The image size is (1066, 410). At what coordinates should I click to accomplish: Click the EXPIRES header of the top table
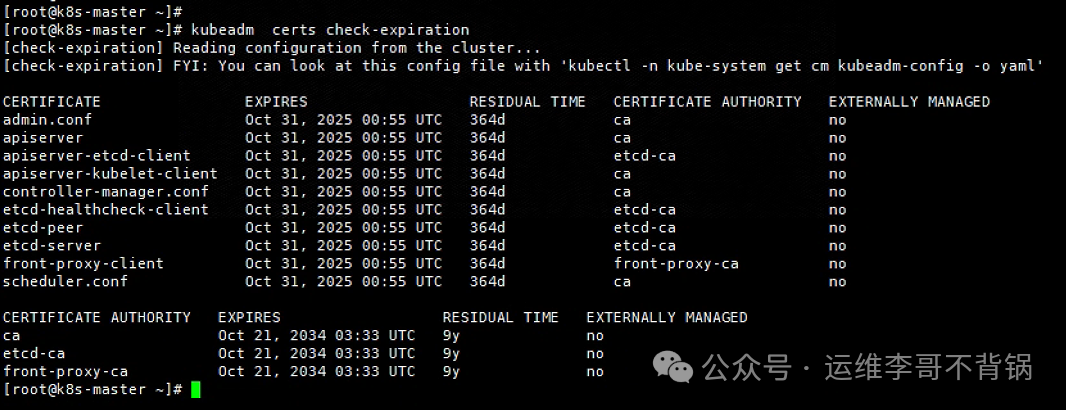click(x=276, y=102)
